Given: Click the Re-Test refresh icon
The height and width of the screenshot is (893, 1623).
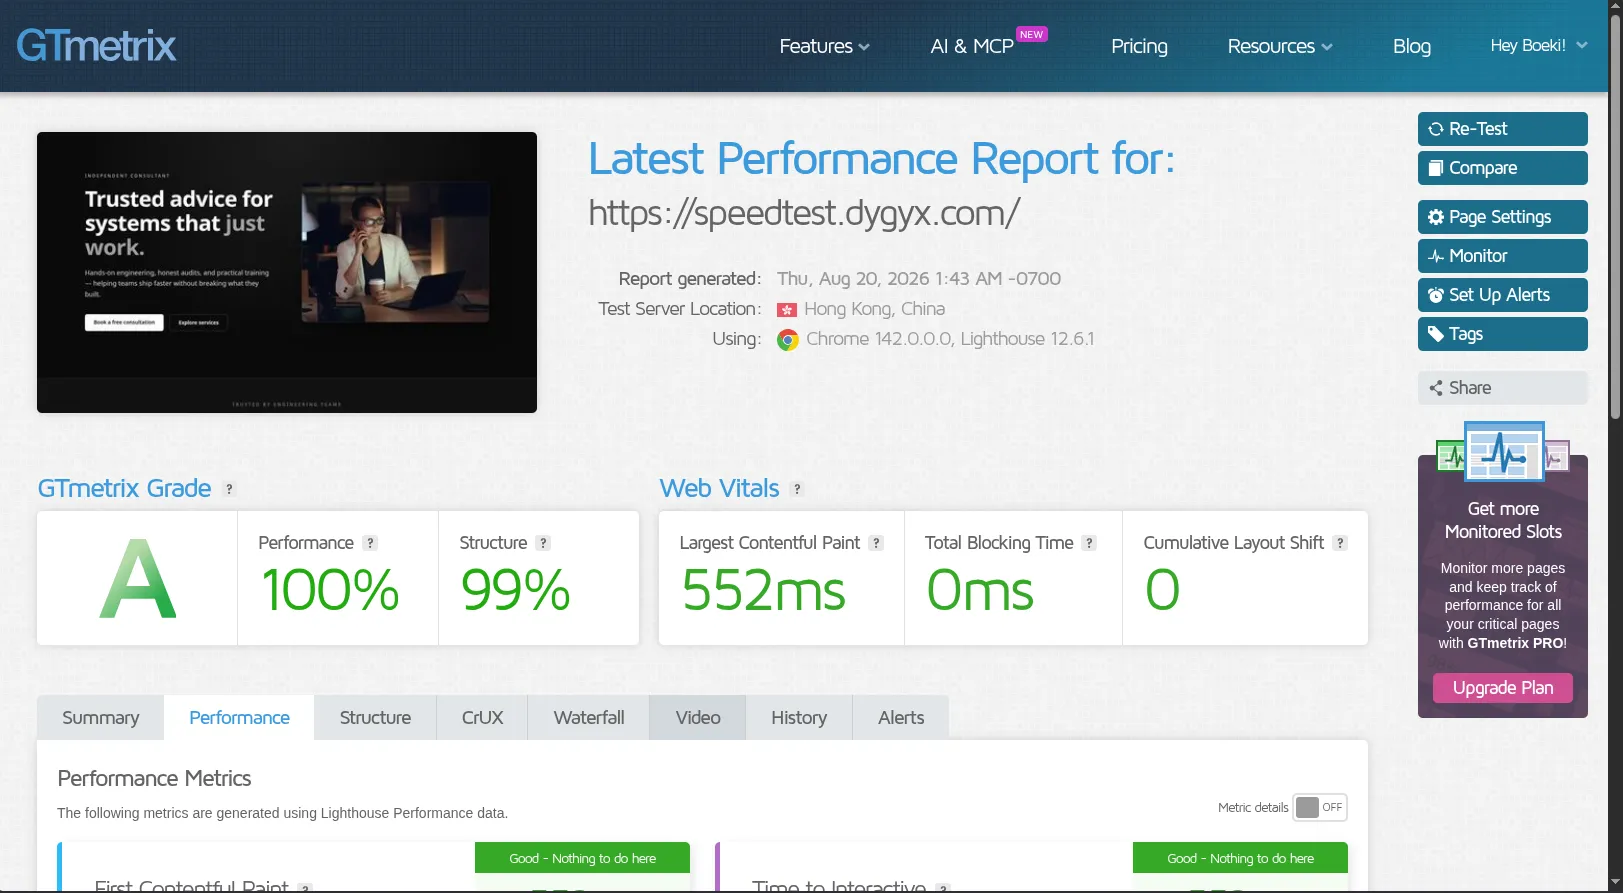Looking at the screenshot, I should (x=1436, y=129).
